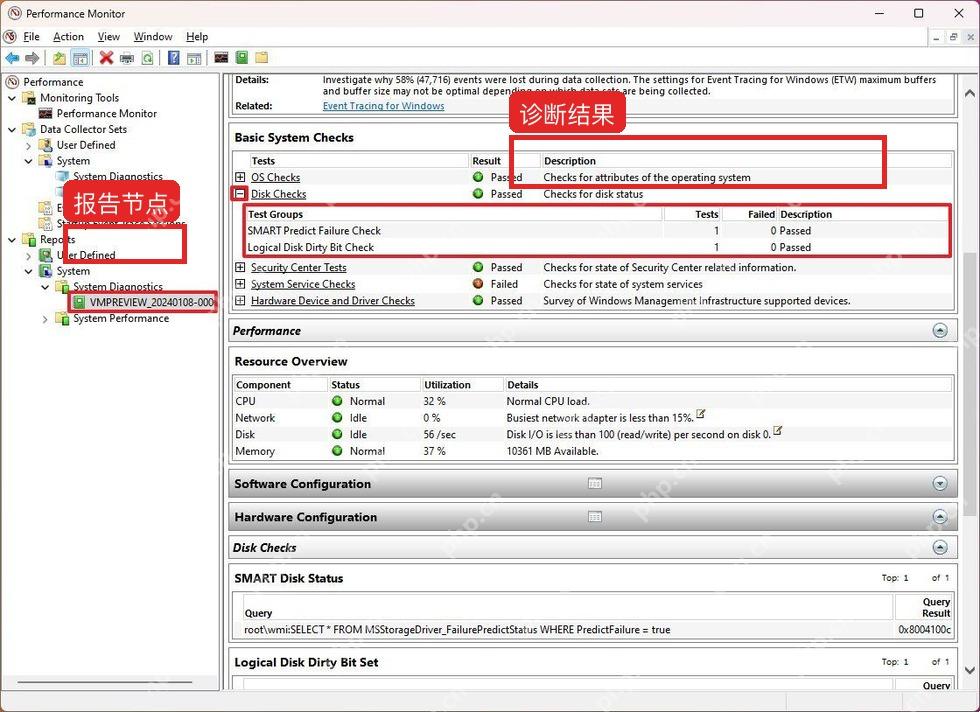This screenshot has height=712, width=980.
Task: Open help with the blue question-mark icon
Action: coord(174,58)
